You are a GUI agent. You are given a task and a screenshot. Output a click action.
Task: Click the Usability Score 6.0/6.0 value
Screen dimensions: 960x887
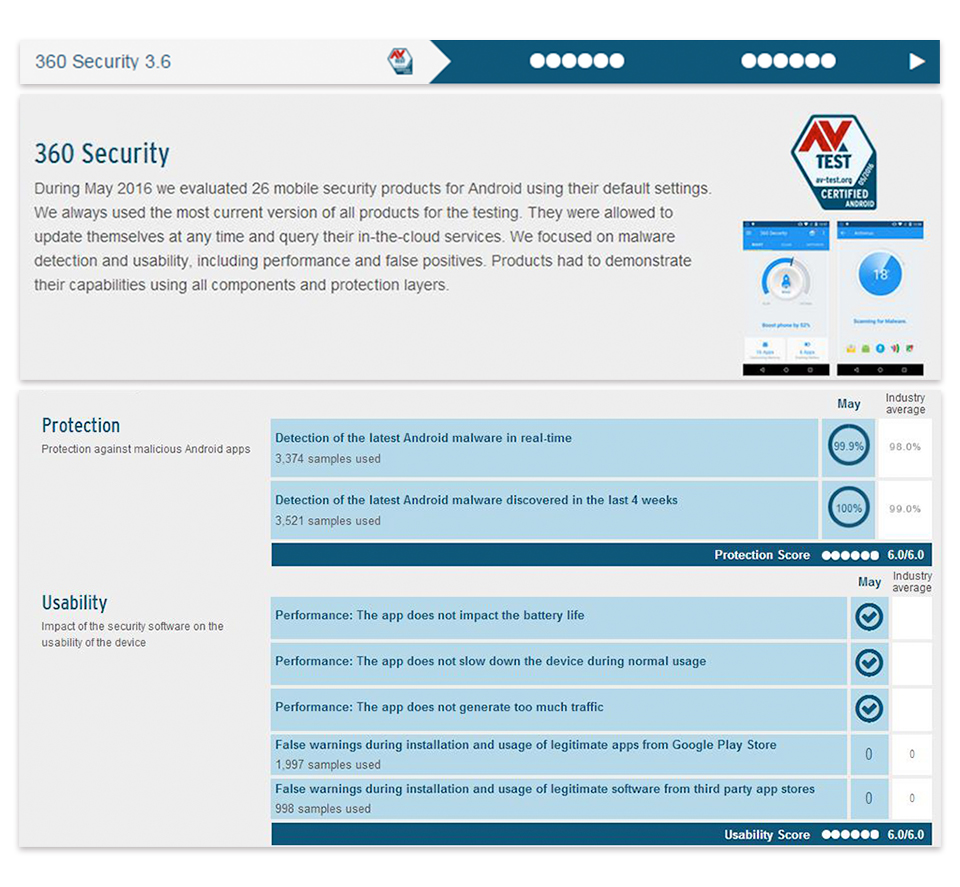tap(906, 835)
